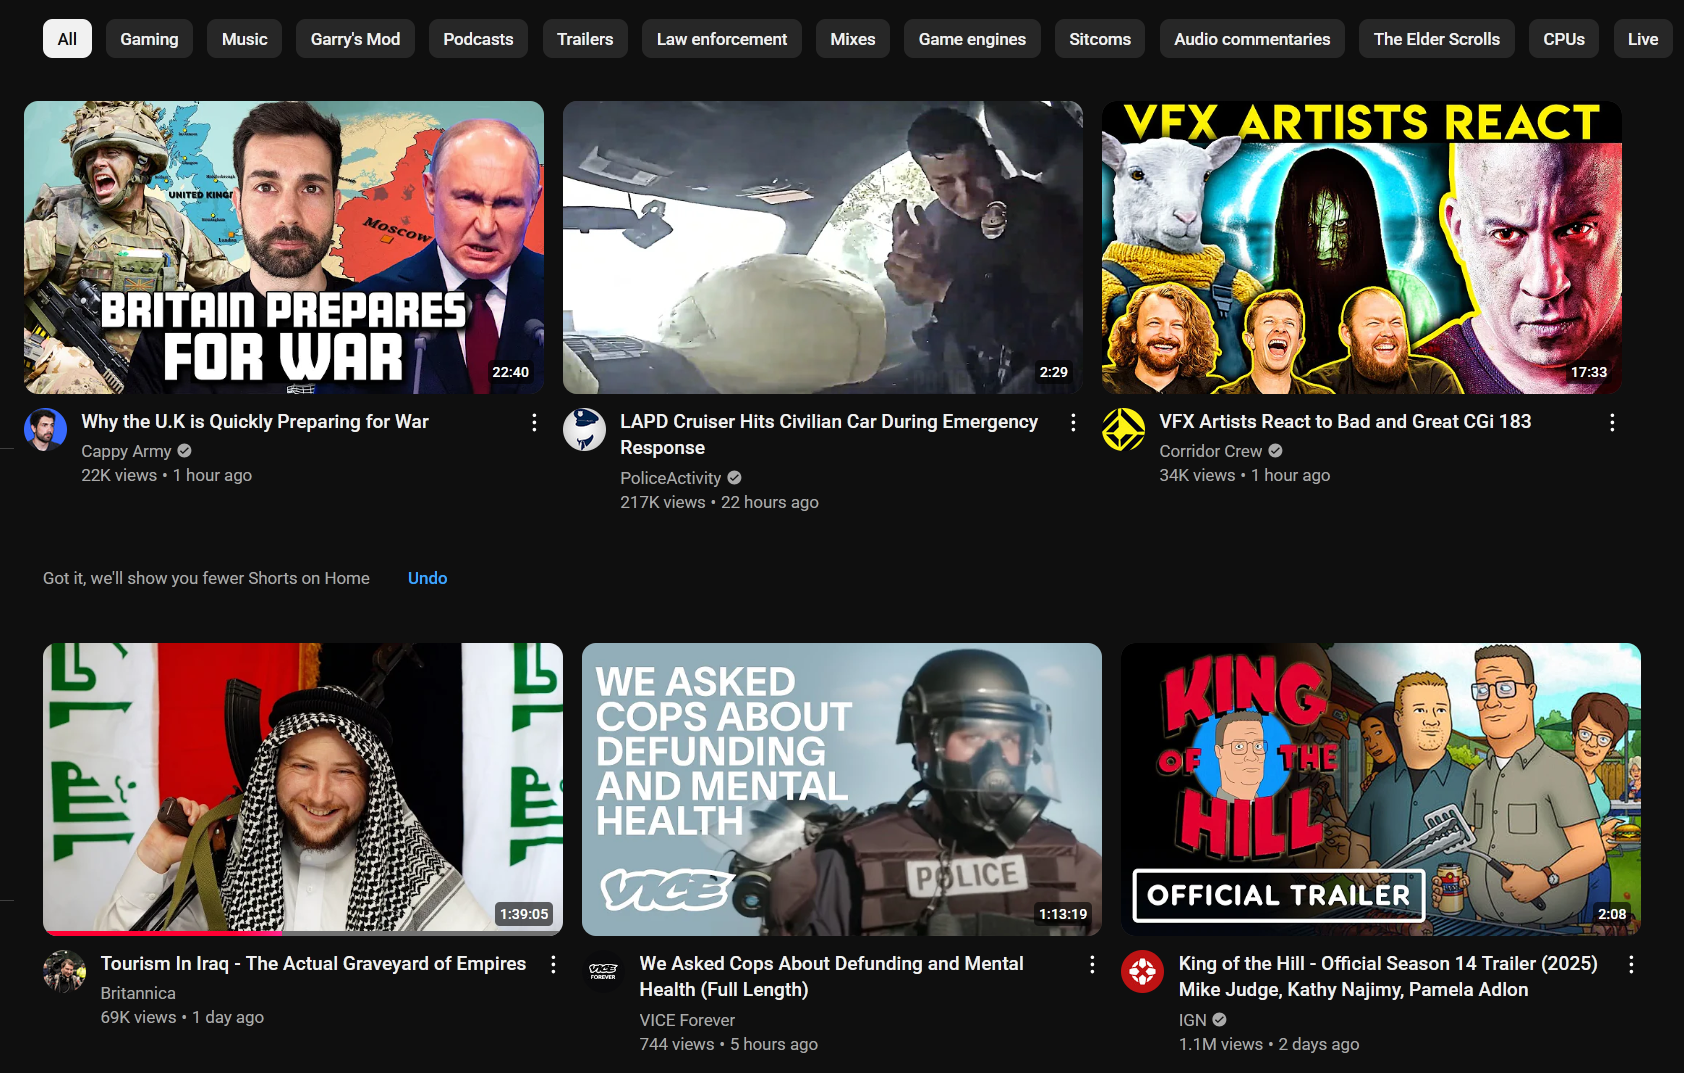Open title Why the U.K is Quickly Preparing for War
1684x1073 pixels.
click(x=255, y=422)
